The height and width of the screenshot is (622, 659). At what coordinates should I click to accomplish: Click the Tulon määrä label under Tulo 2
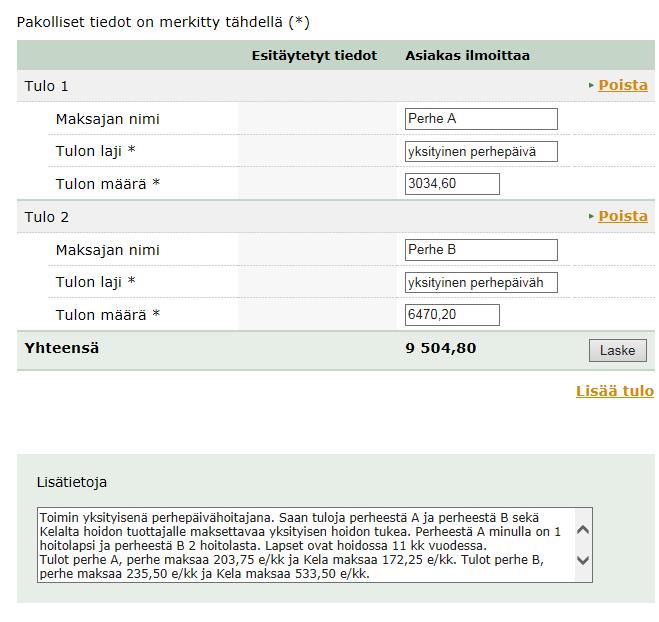(108, 315)
